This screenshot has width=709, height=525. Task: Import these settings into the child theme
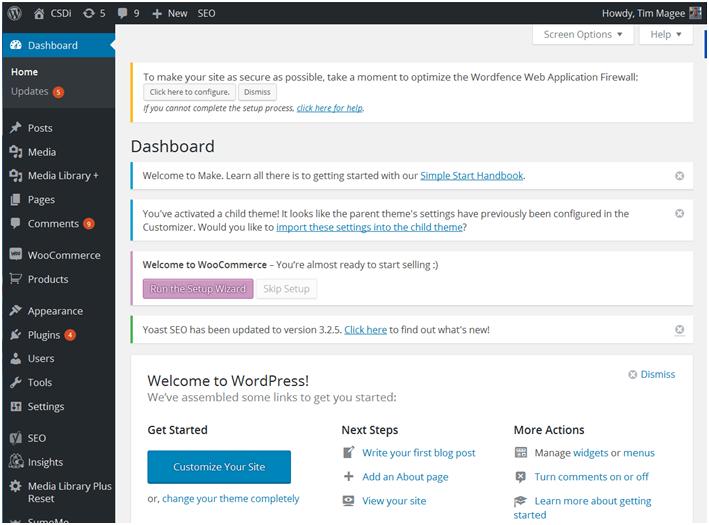tap(369, 227)
